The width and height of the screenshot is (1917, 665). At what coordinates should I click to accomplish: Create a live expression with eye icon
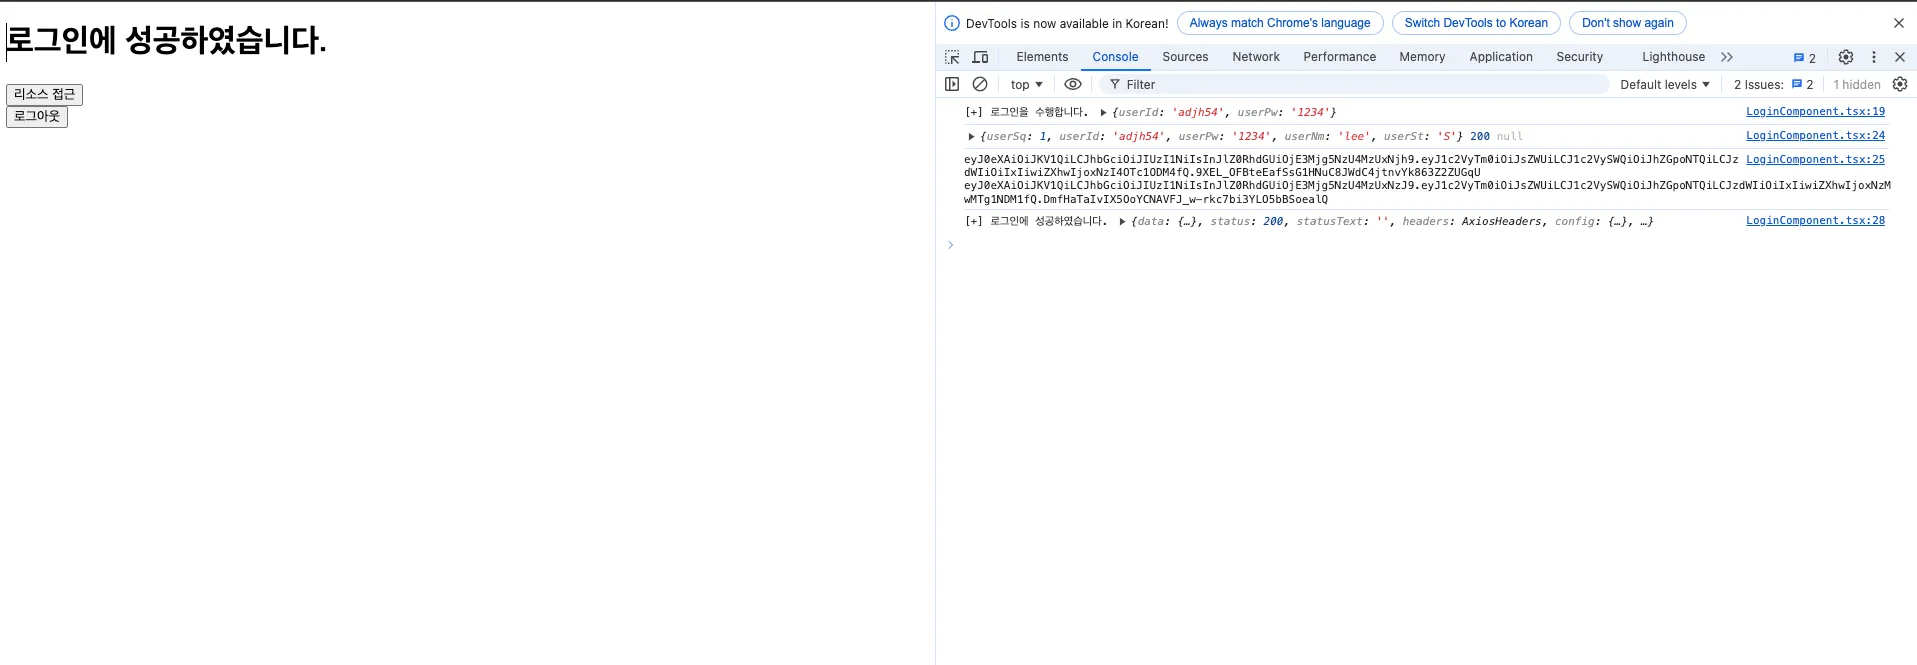[1073, 84]
